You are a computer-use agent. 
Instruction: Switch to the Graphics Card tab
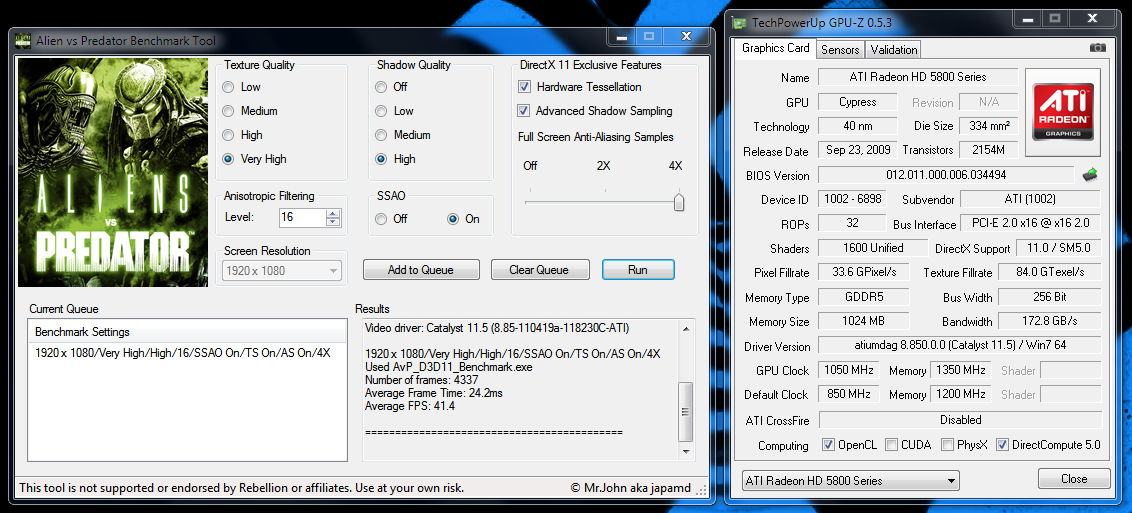(775, 48)
